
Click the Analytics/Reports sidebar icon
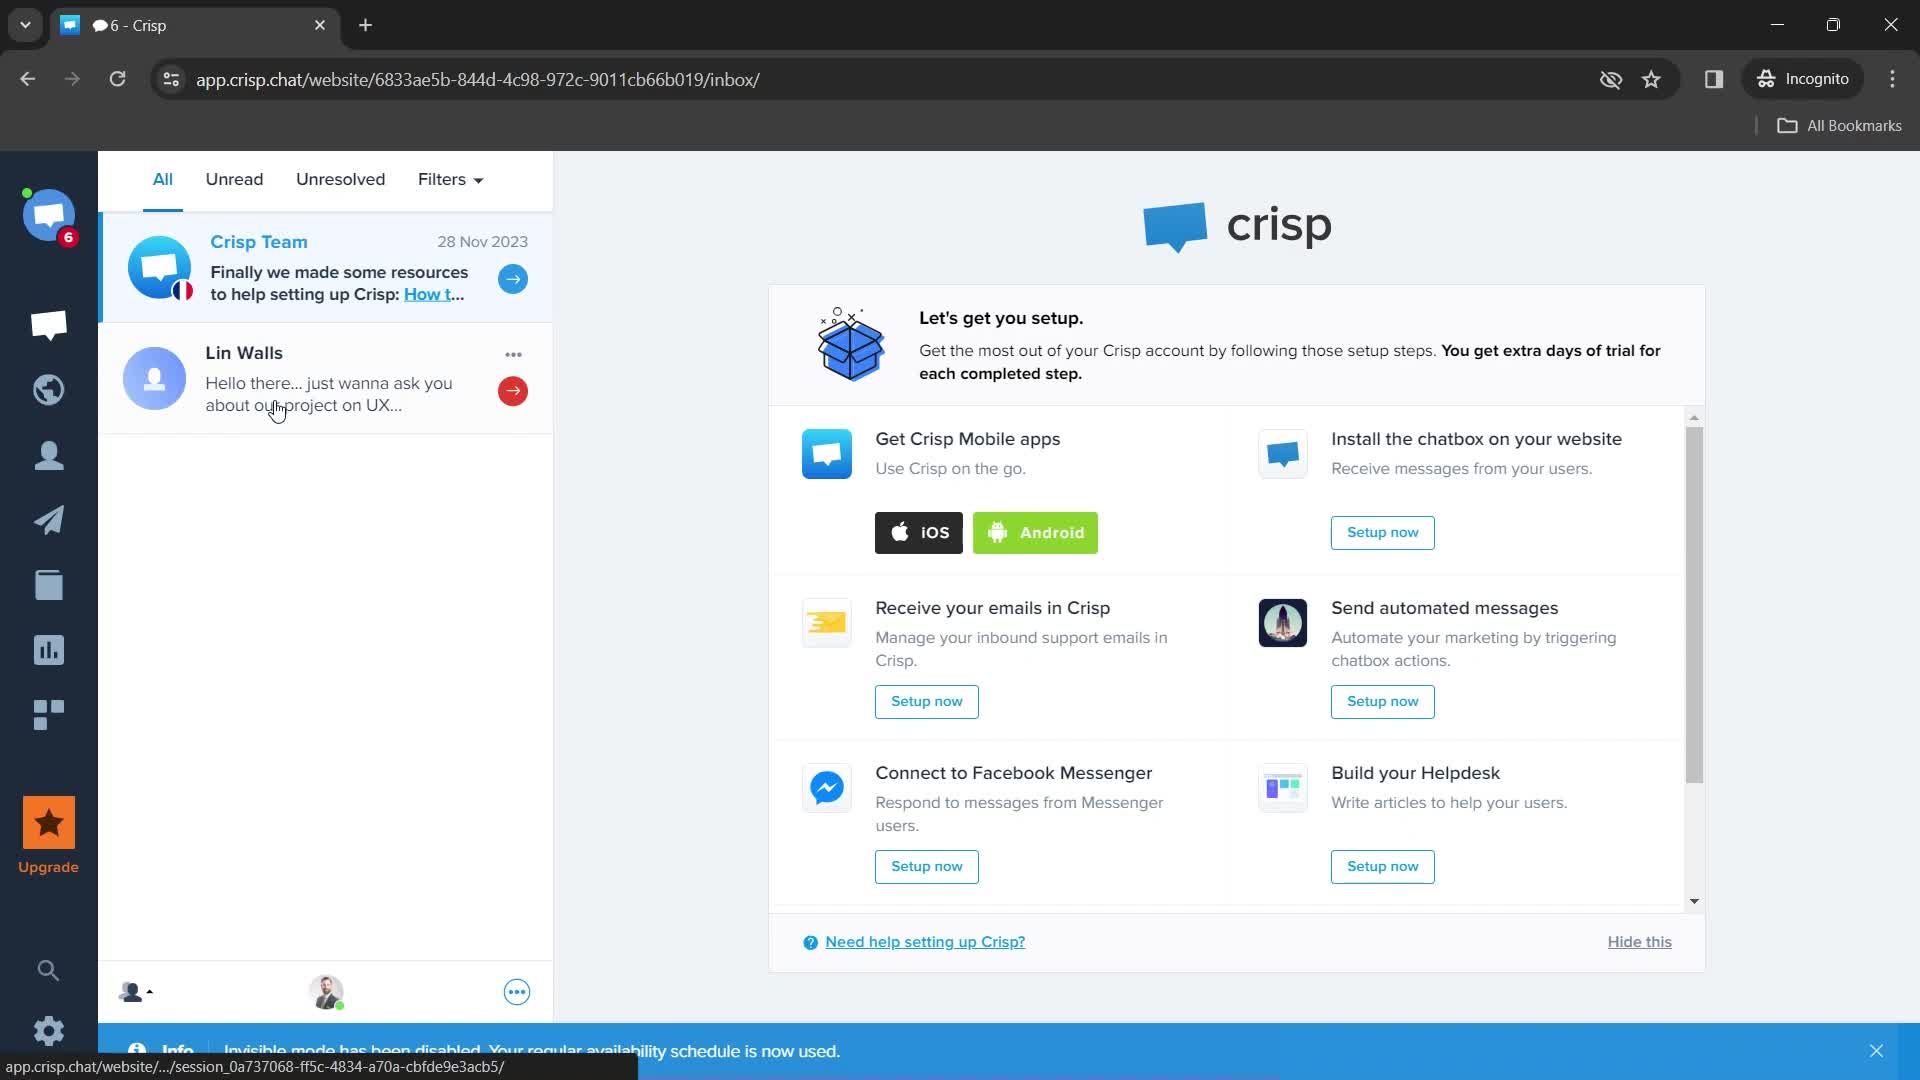click(x=49, y=650)
